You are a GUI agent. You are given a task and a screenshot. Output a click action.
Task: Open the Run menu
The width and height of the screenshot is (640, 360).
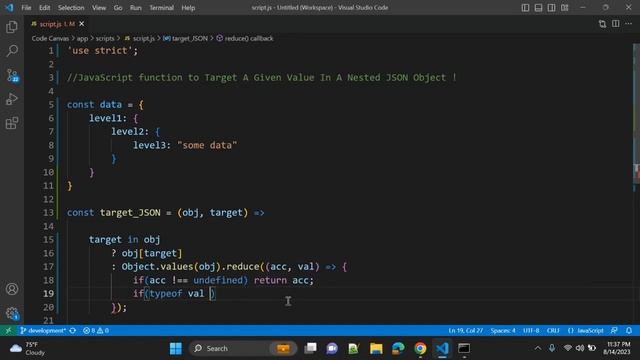136,8
